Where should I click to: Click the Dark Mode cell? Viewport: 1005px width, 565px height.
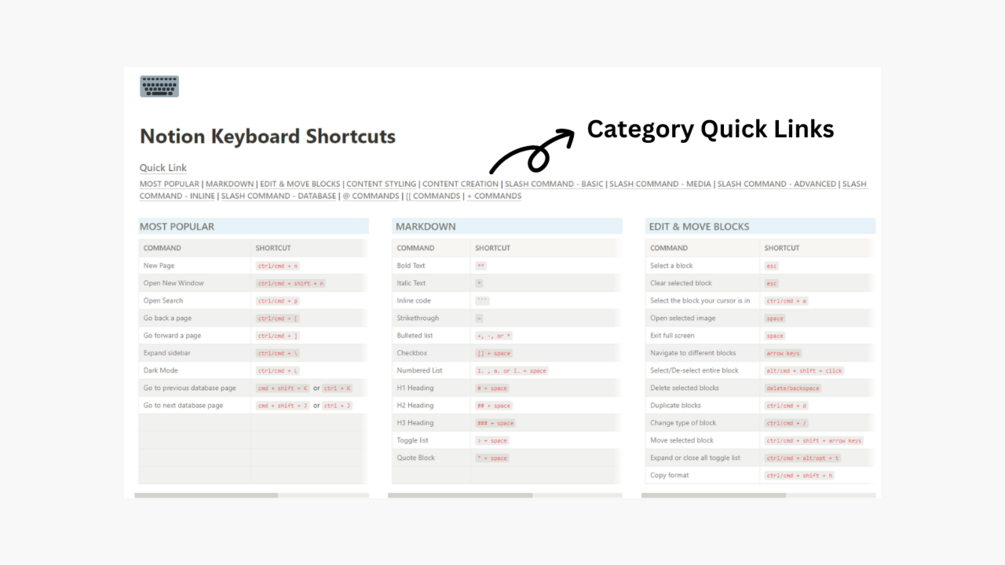(x=194, y=370)
